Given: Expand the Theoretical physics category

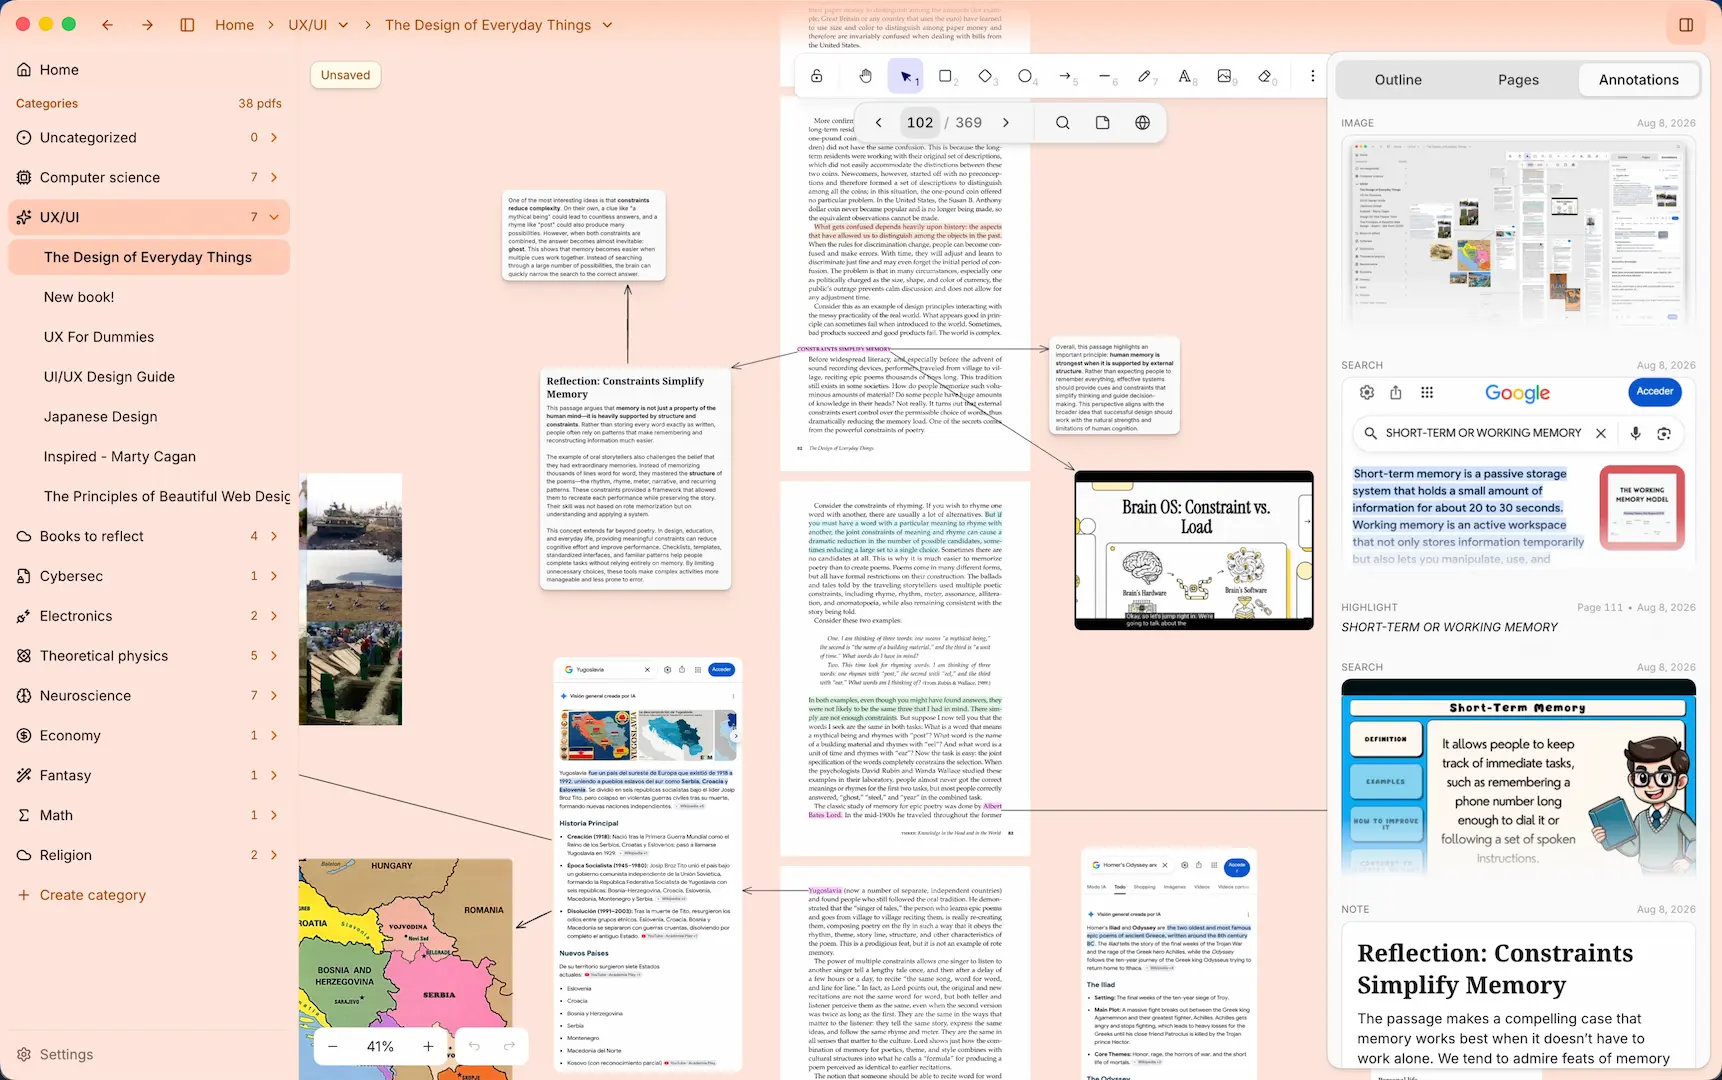Looking at the screenshot, I should 274,656.
